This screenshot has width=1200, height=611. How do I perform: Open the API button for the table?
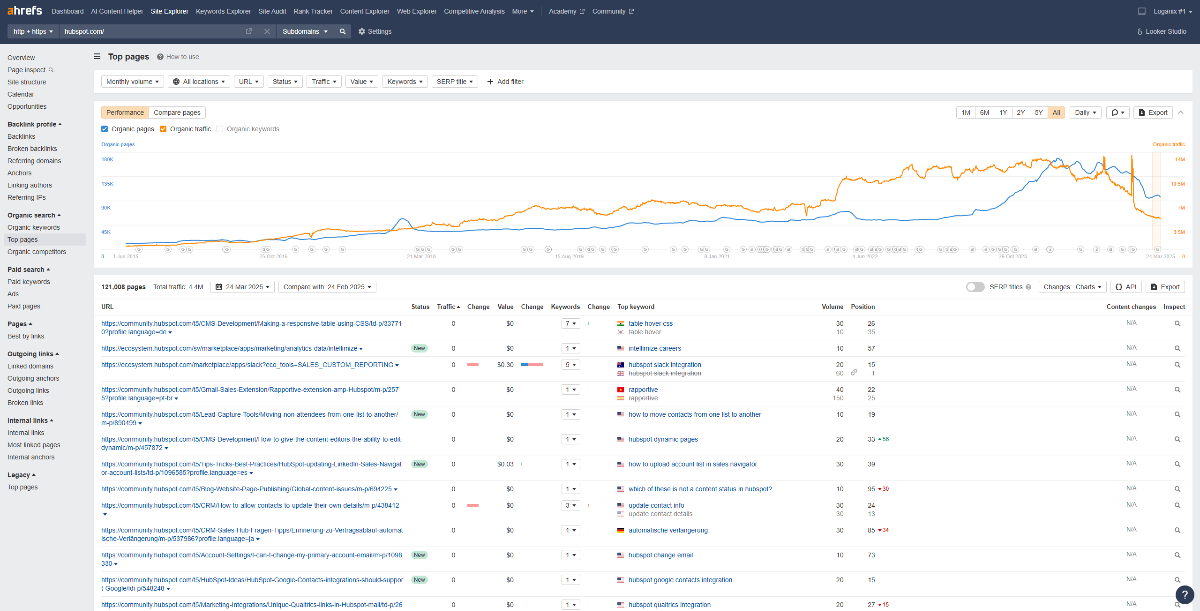pos(1126,287)
